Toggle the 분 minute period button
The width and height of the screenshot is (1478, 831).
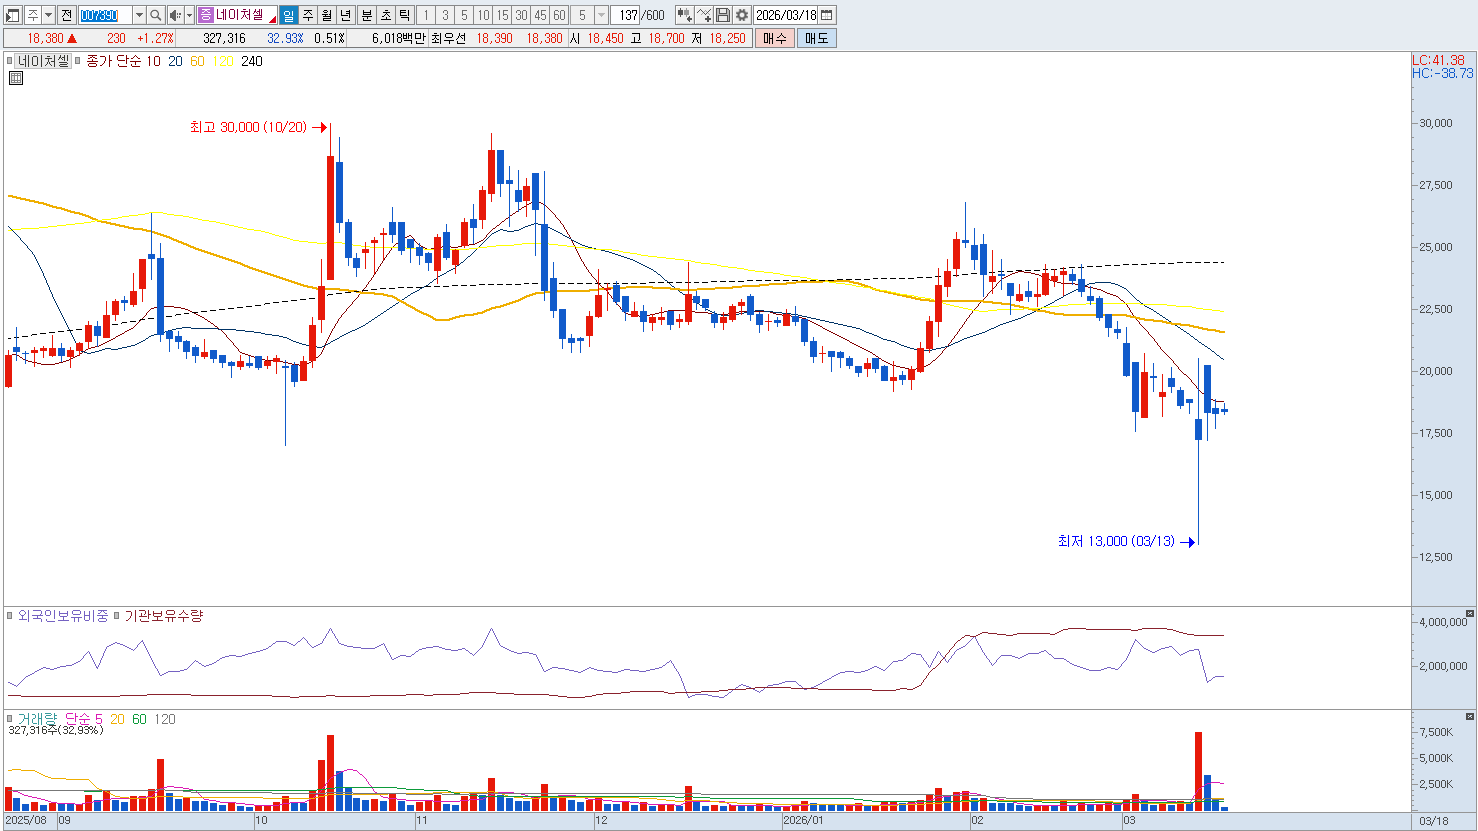coord(366,15)
